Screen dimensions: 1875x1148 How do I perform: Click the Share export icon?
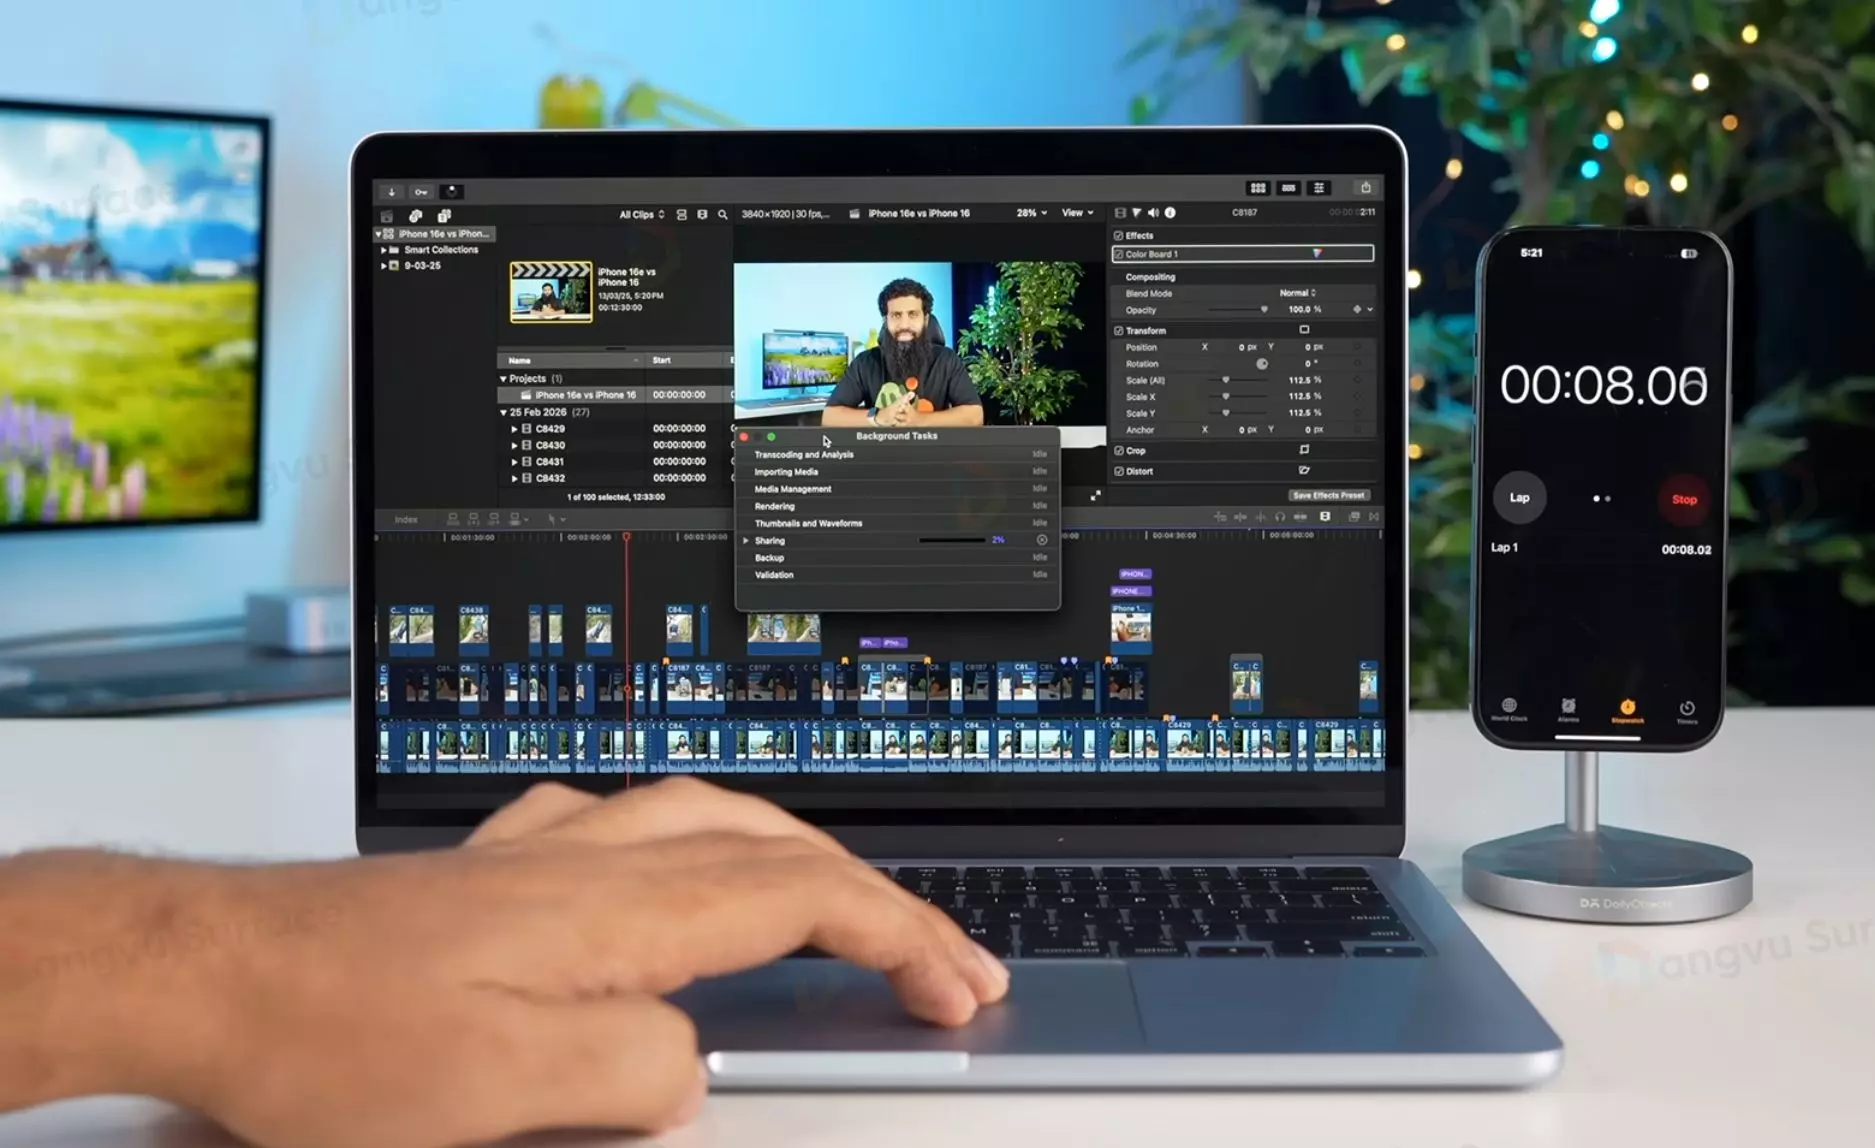point(1366,187)
